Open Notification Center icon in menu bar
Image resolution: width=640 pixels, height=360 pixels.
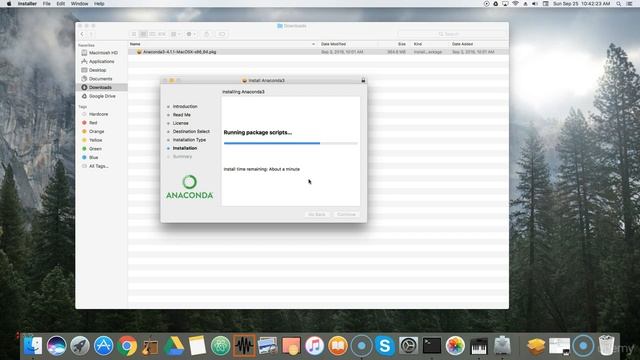click(630, 4)
